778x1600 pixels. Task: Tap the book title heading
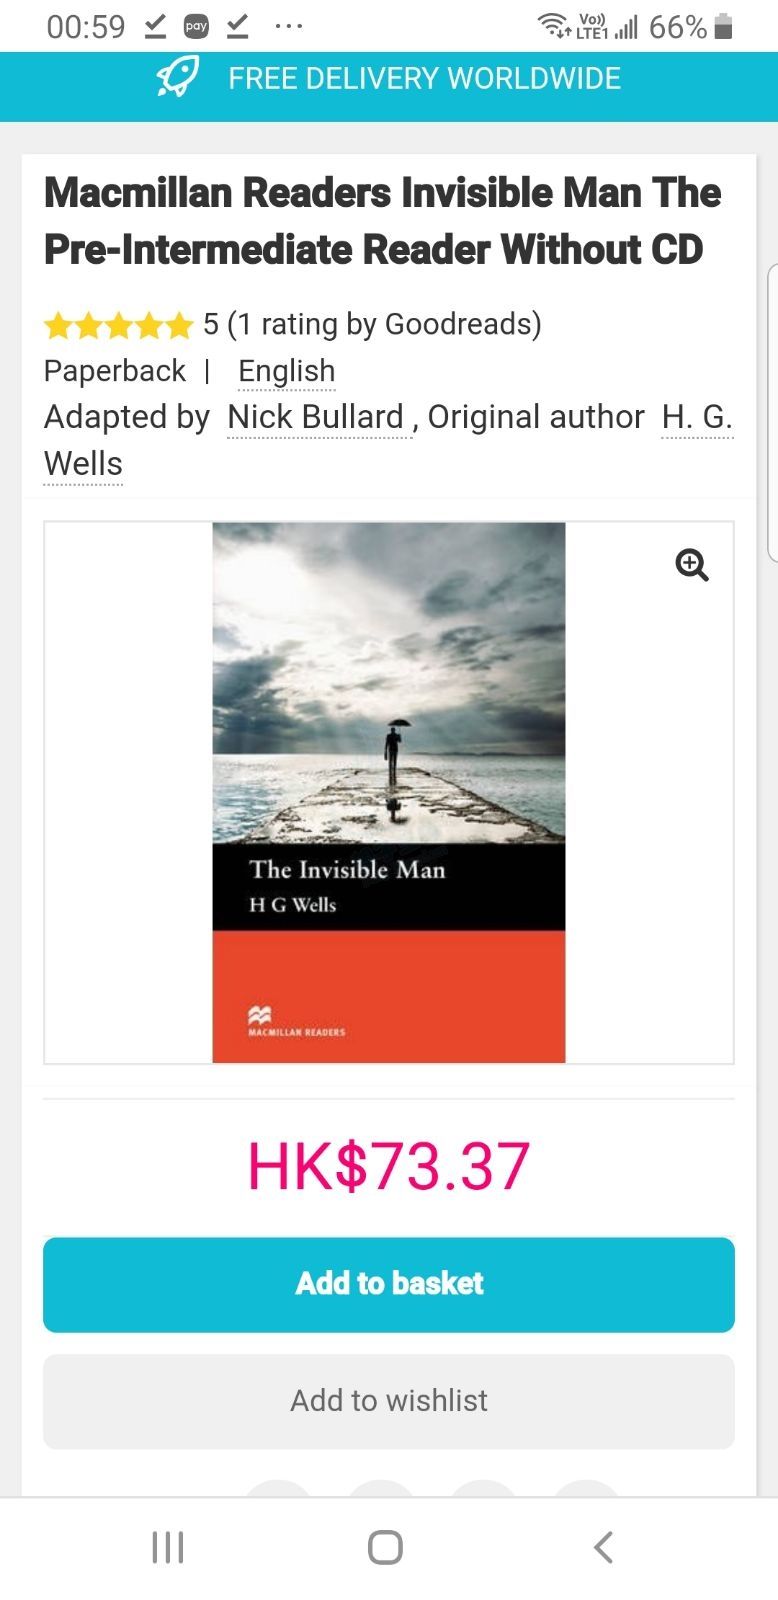point(382,221)
